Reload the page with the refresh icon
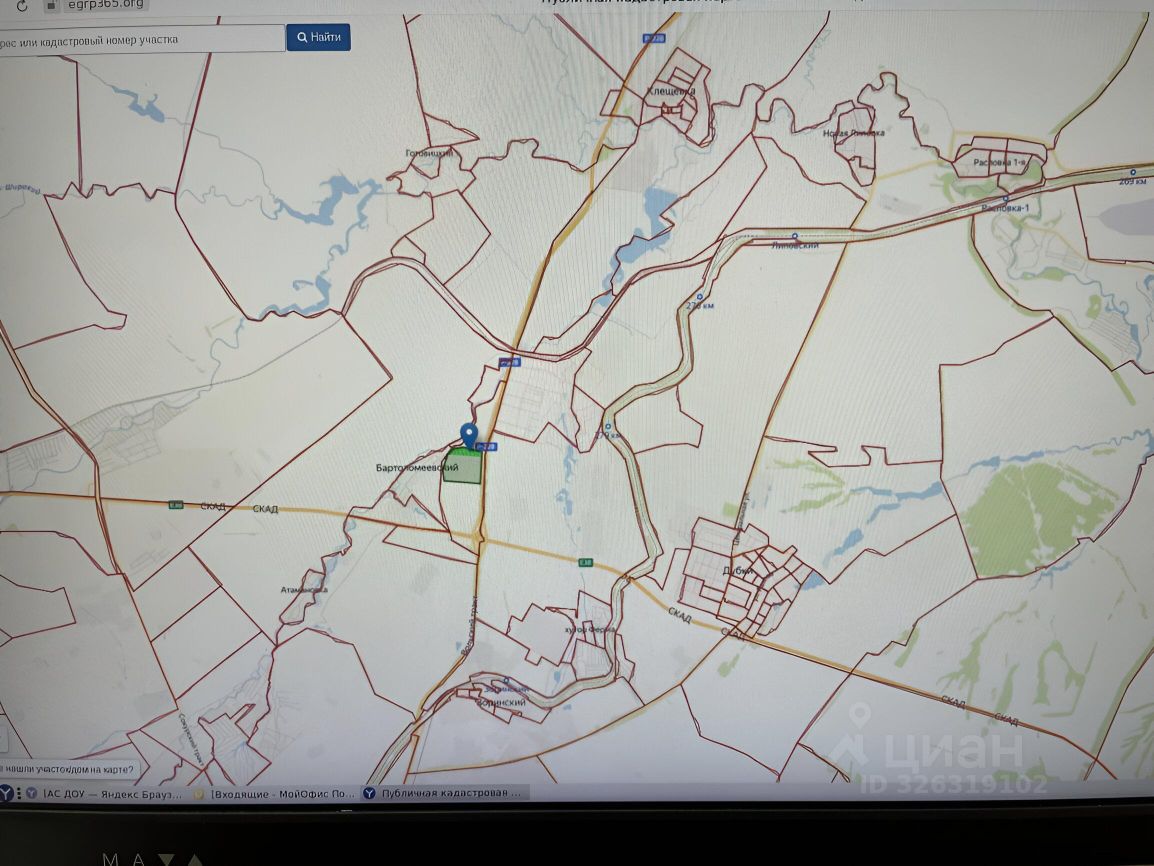1154x866 pixels. point(22,6)
